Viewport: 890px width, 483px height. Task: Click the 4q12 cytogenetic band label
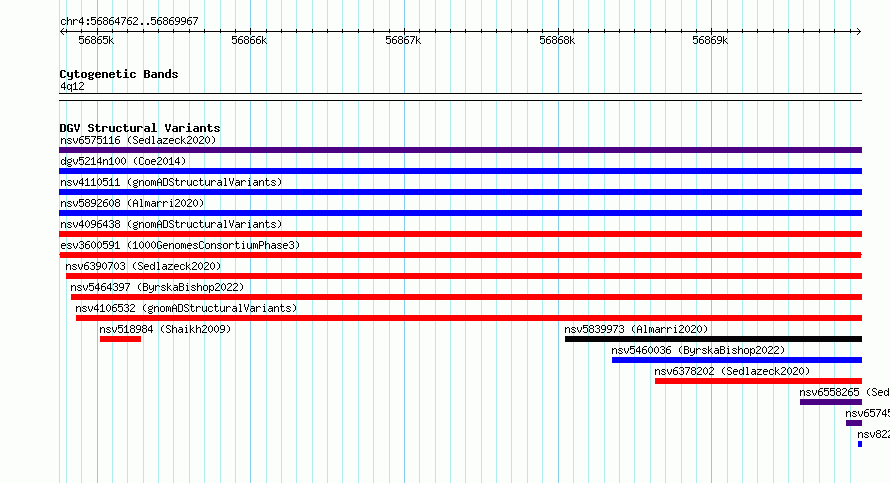(x=72, y=86)
